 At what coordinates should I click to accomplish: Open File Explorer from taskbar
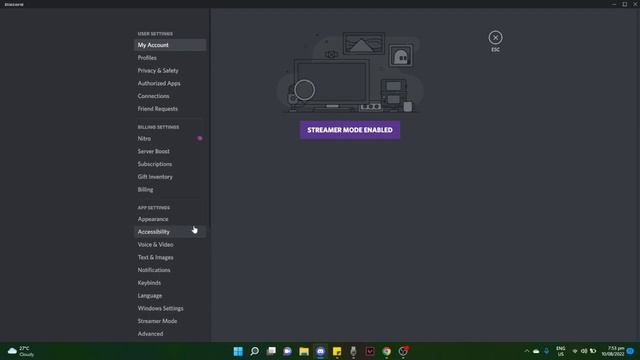(x=304, y=351)
